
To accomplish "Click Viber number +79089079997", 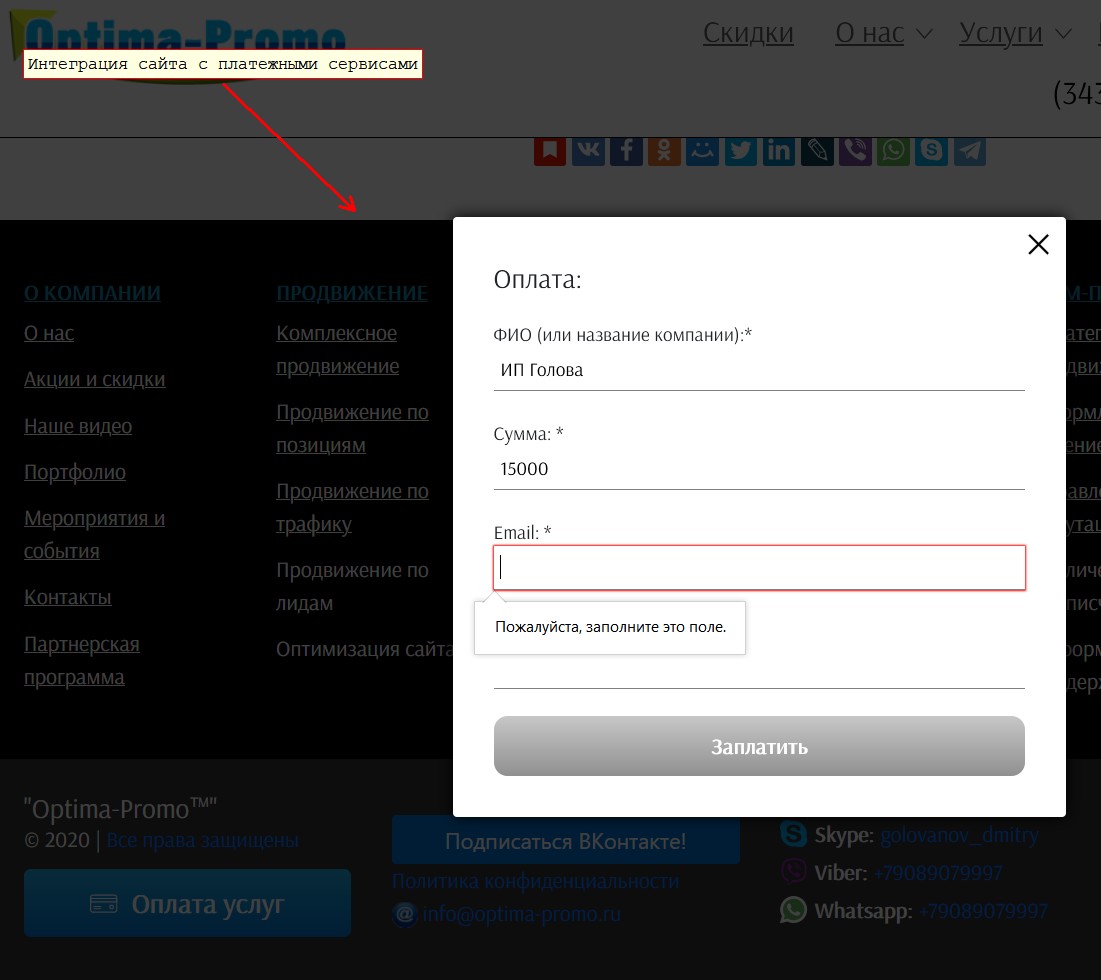I will click(x=937, y=873).
